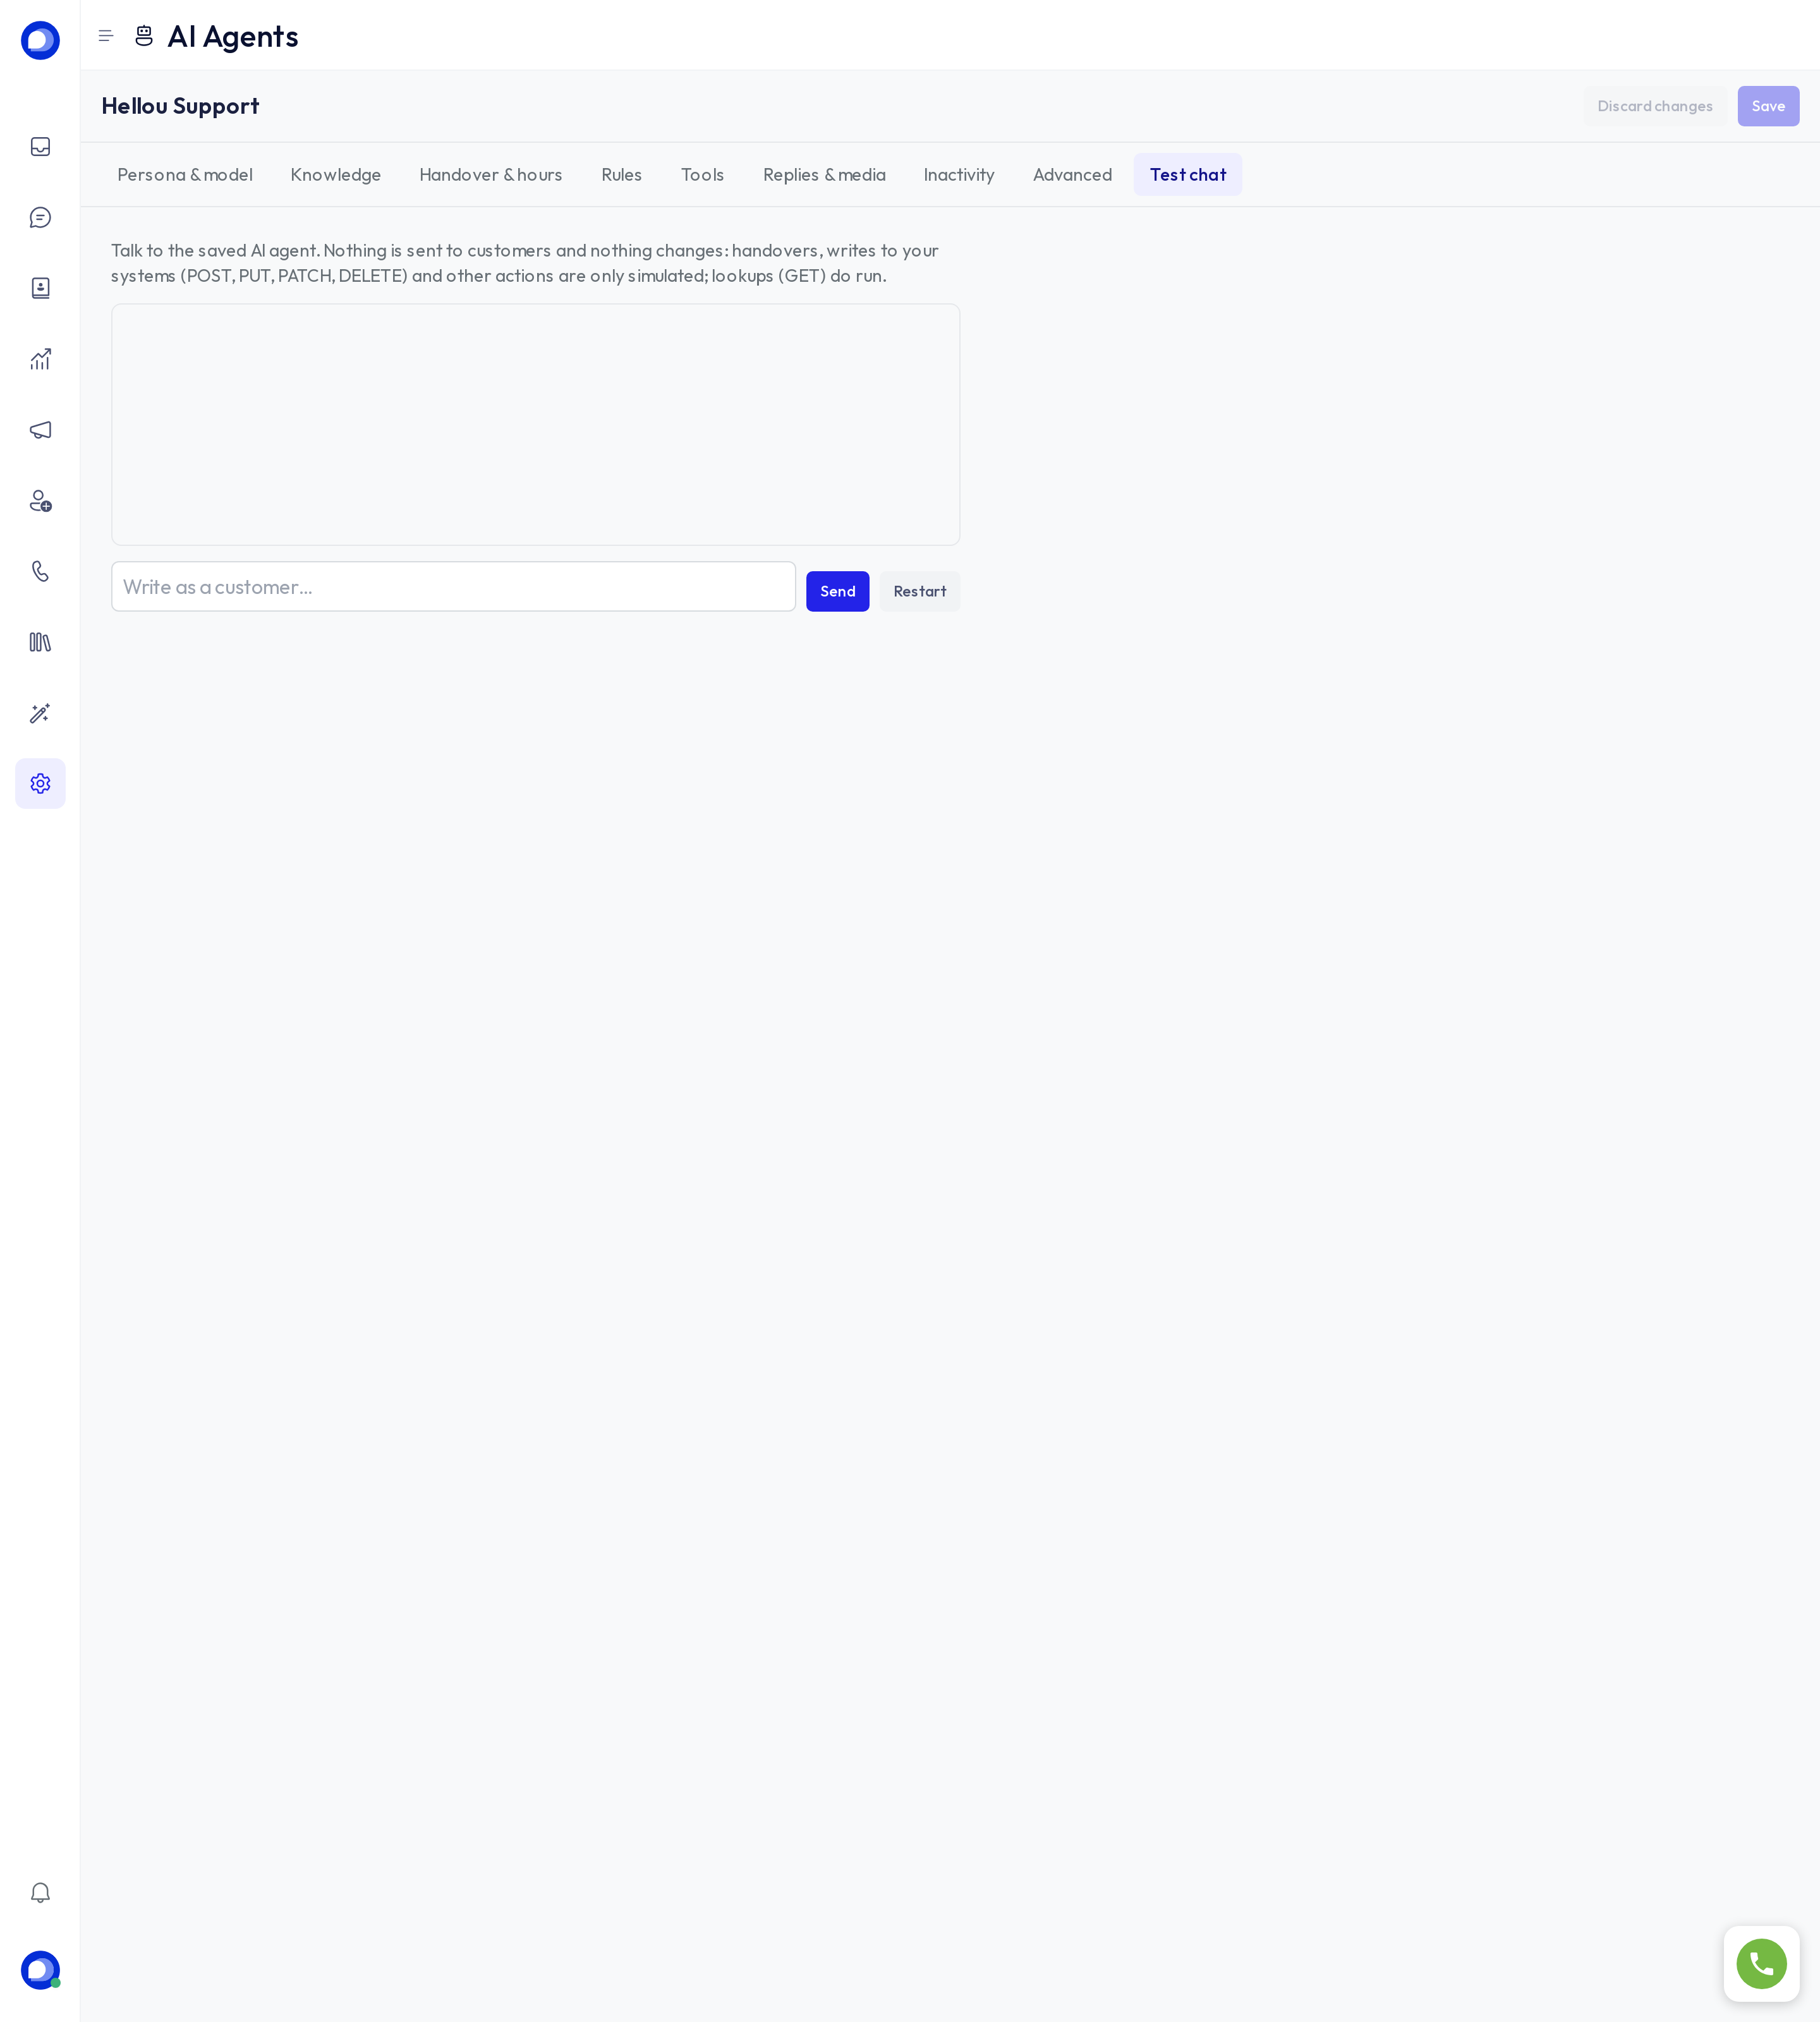1820x2022 pixels.
Task: Click the green phone call widget
Action: [1761, 1964]
